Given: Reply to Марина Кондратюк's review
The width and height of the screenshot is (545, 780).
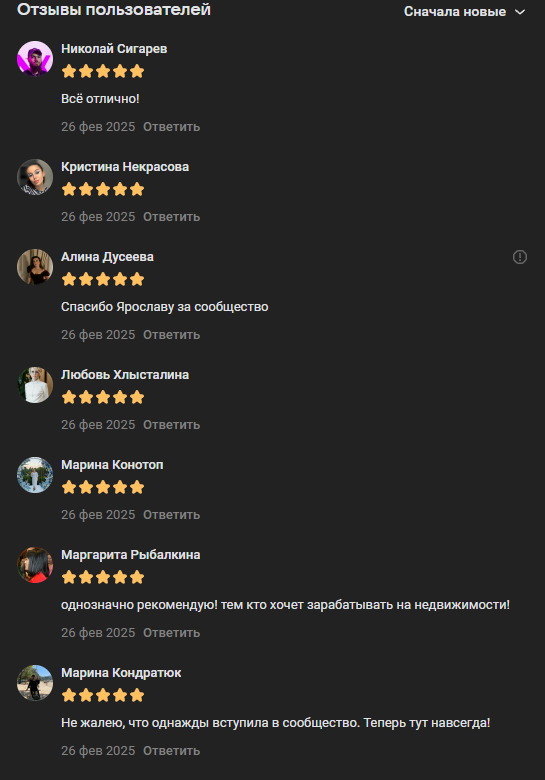Looking at the screenshot, I should (172, 751).
